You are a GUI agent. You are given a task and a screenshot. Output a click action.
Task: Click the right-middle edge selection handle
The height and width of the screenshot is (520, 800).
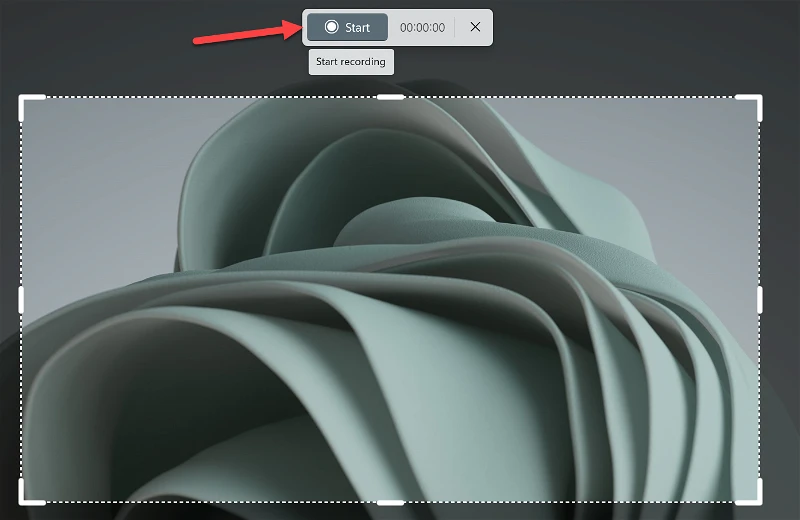(760, 300)
